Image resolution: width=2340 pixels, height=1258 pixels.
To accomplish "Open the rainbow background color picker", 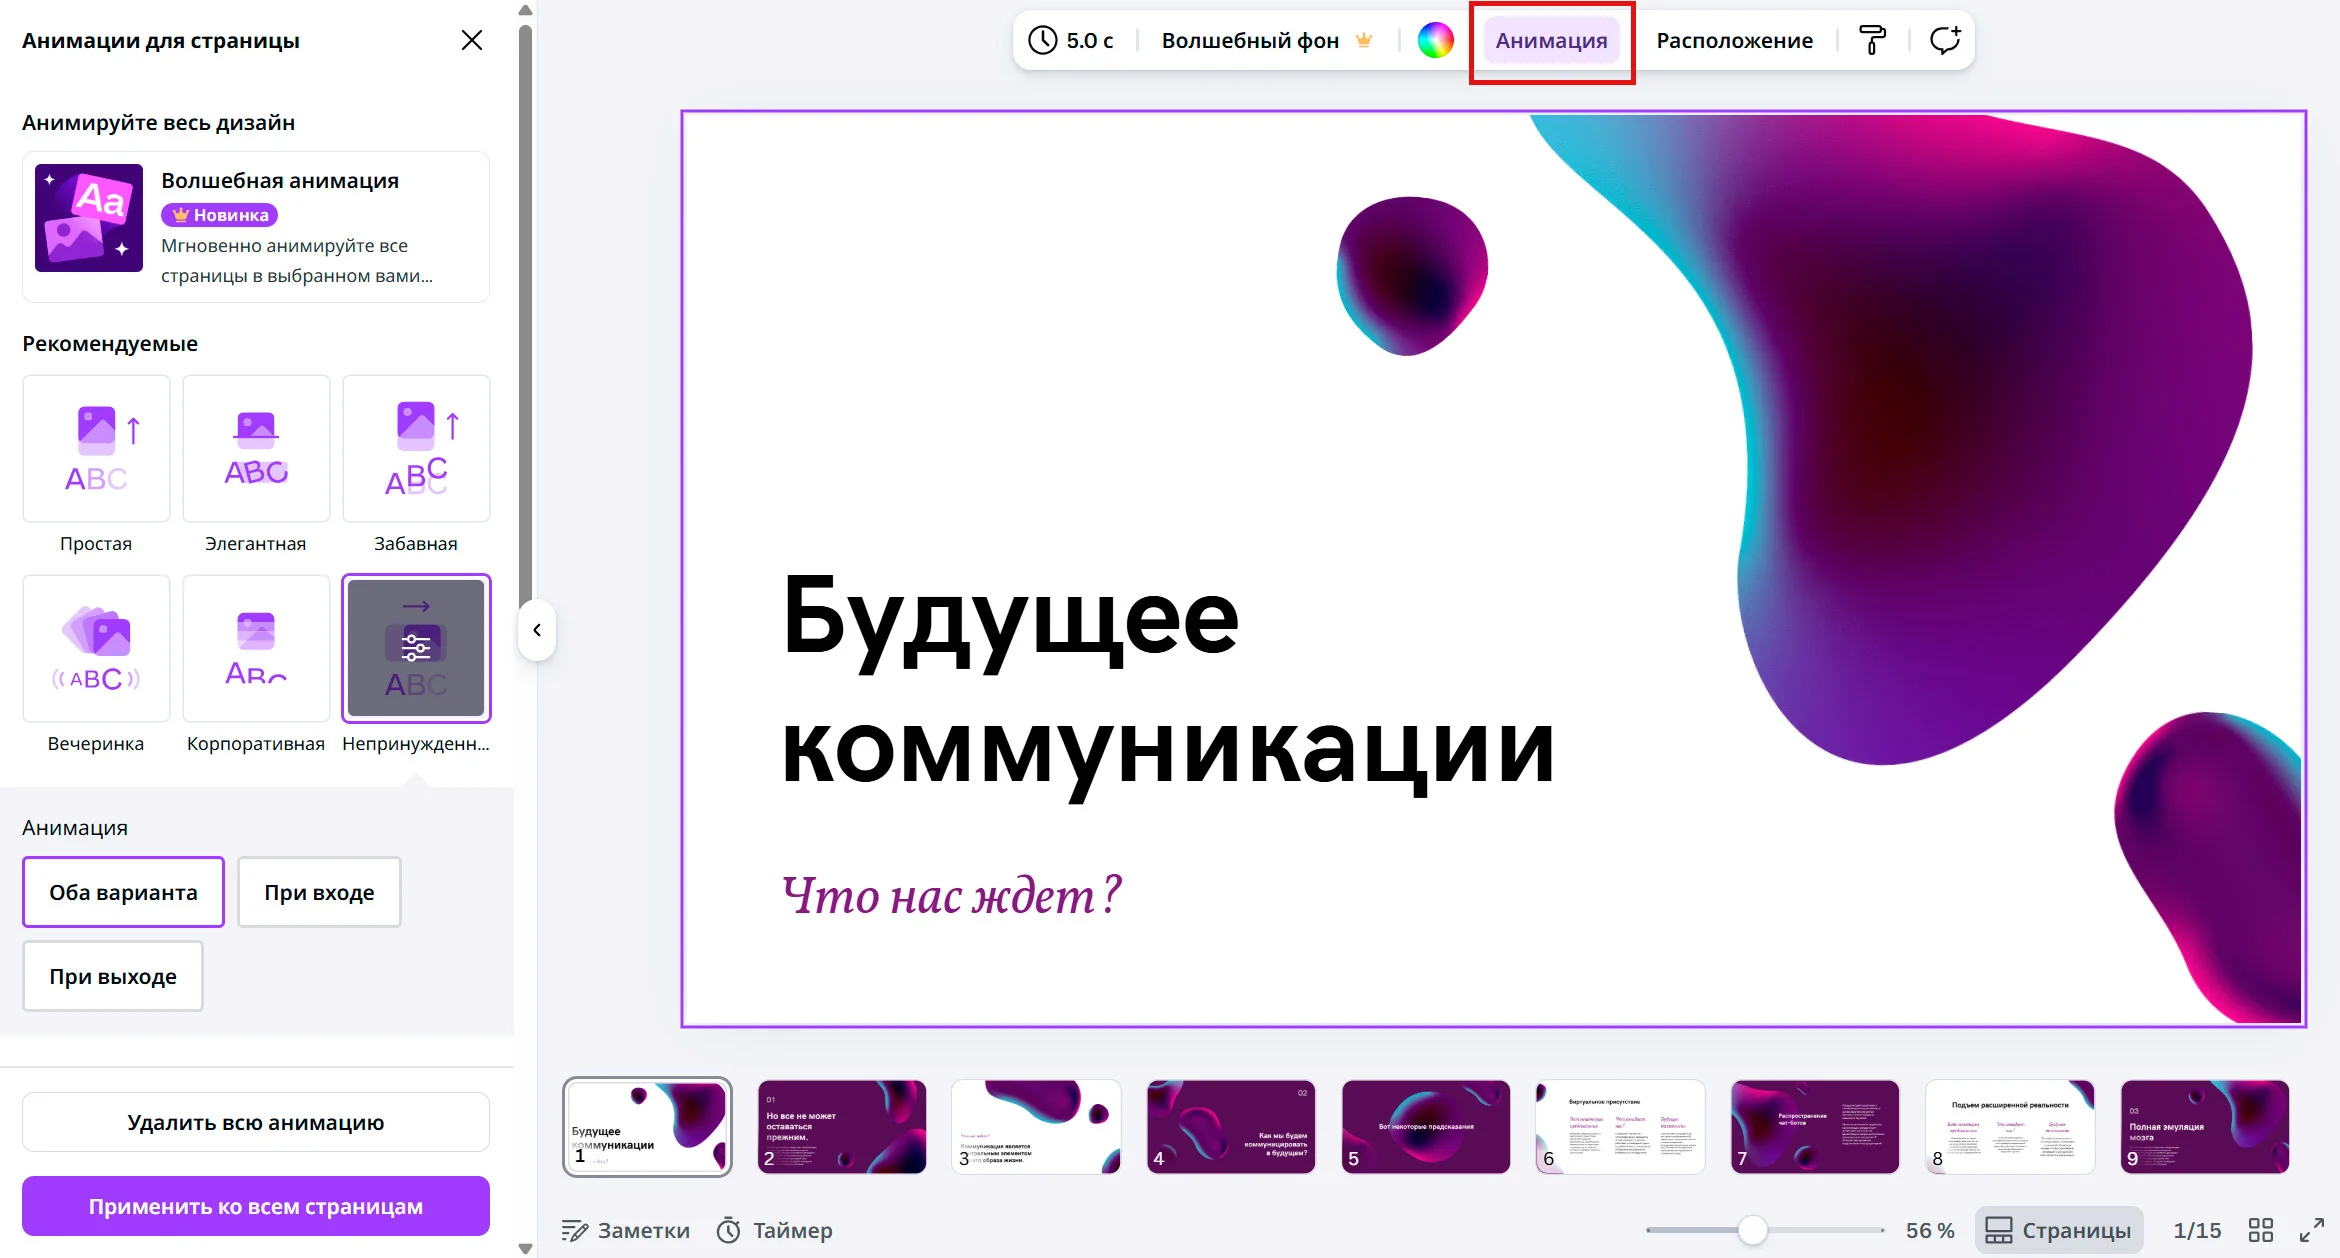I will (x=1435, y=41).
